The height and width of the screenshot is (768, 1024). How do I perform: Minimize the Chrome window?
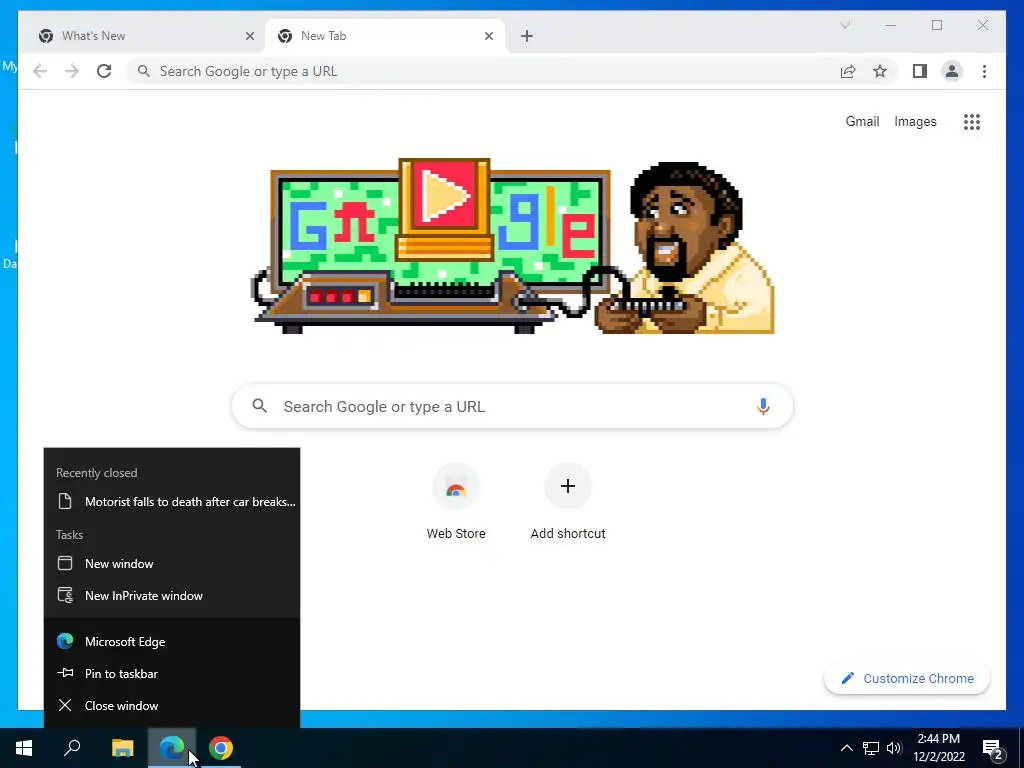[x=891, y=25]
